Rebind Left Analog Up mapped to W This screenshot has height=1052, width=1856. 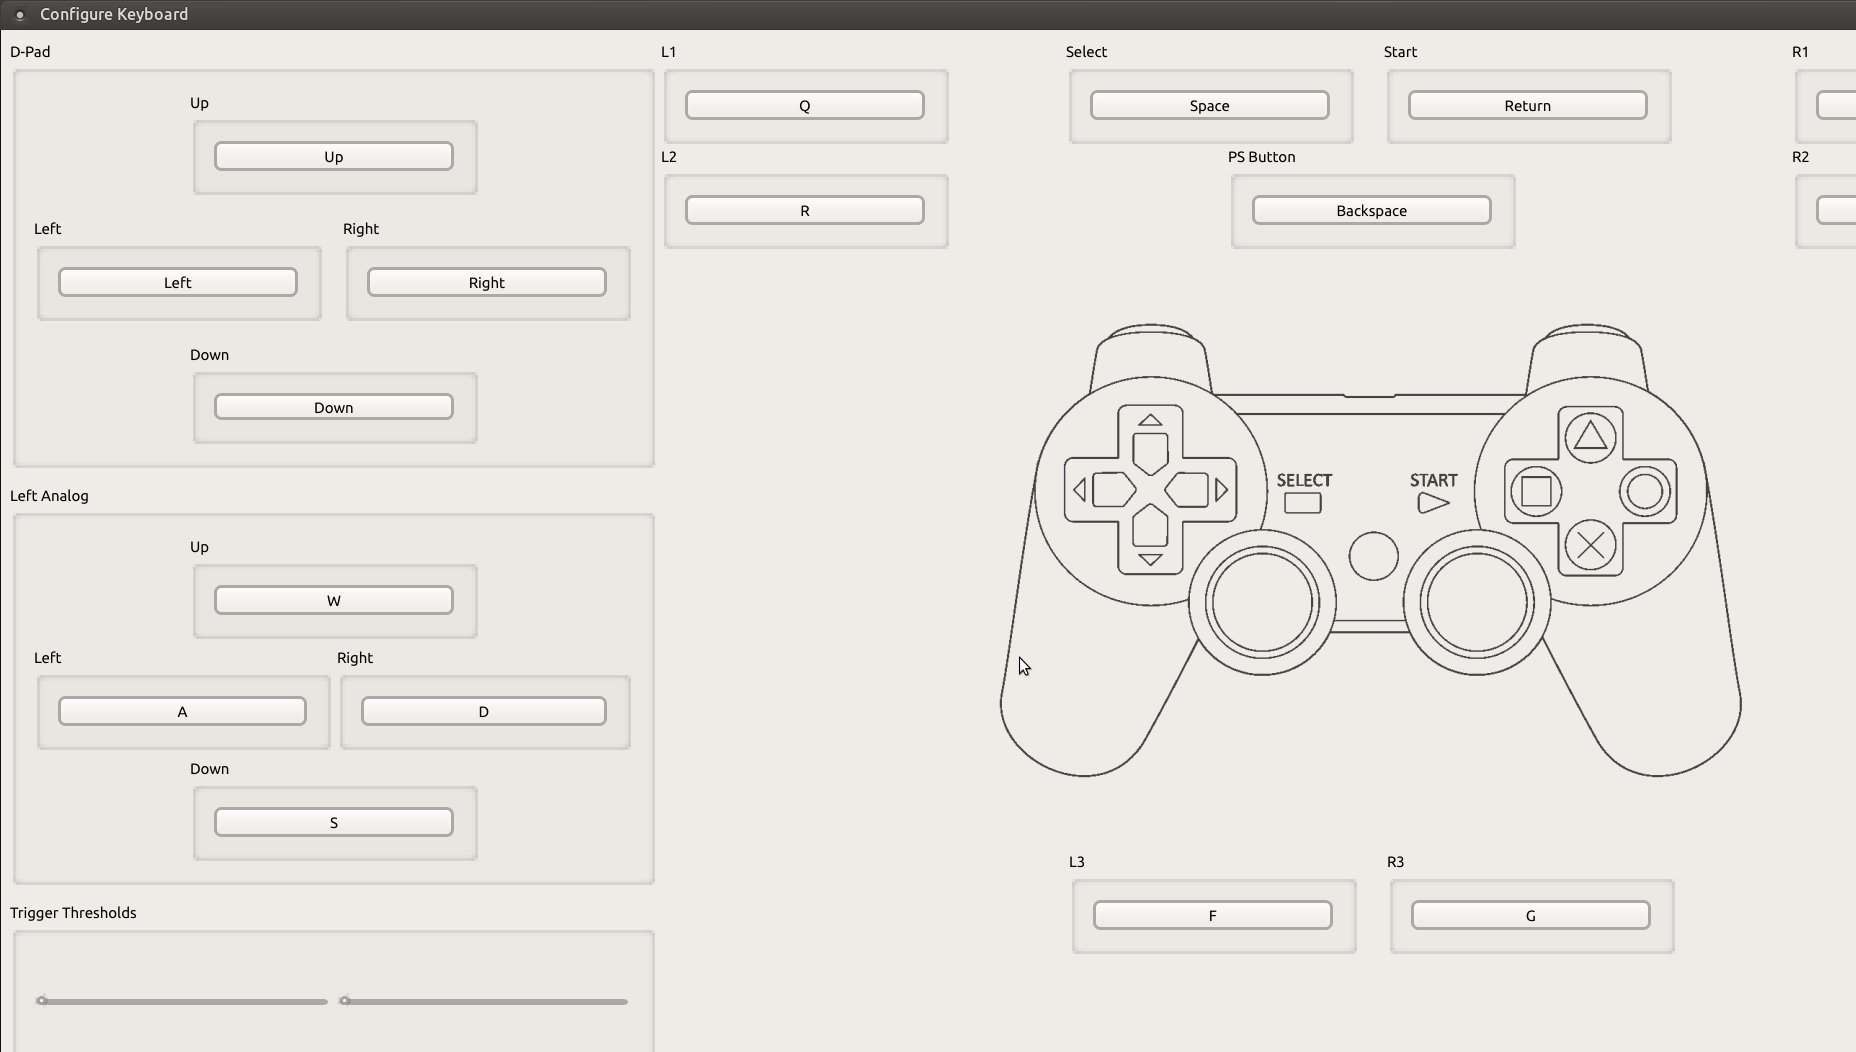coord(333,600)
